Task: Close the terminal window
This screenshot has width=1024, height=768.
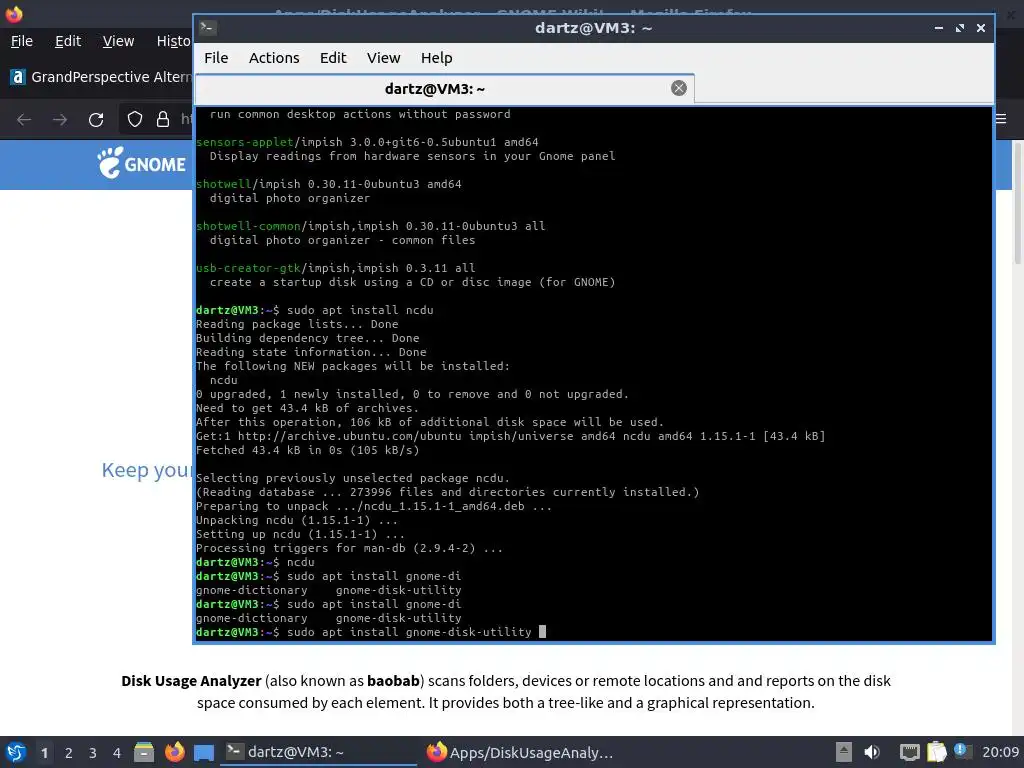Action: (980, 28)
